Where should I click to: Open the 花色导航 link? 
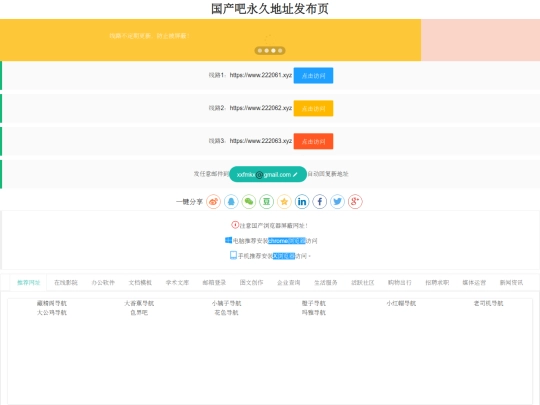click(227, 313)
